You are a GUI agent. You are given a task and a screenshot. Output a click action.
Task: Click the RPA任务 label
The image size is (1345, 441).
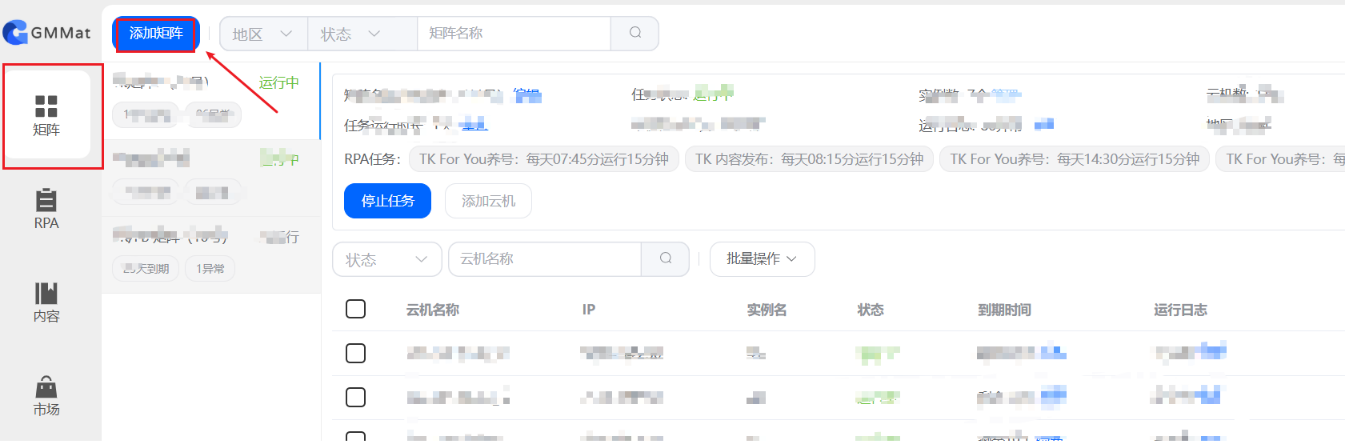(x=373, y=159)
